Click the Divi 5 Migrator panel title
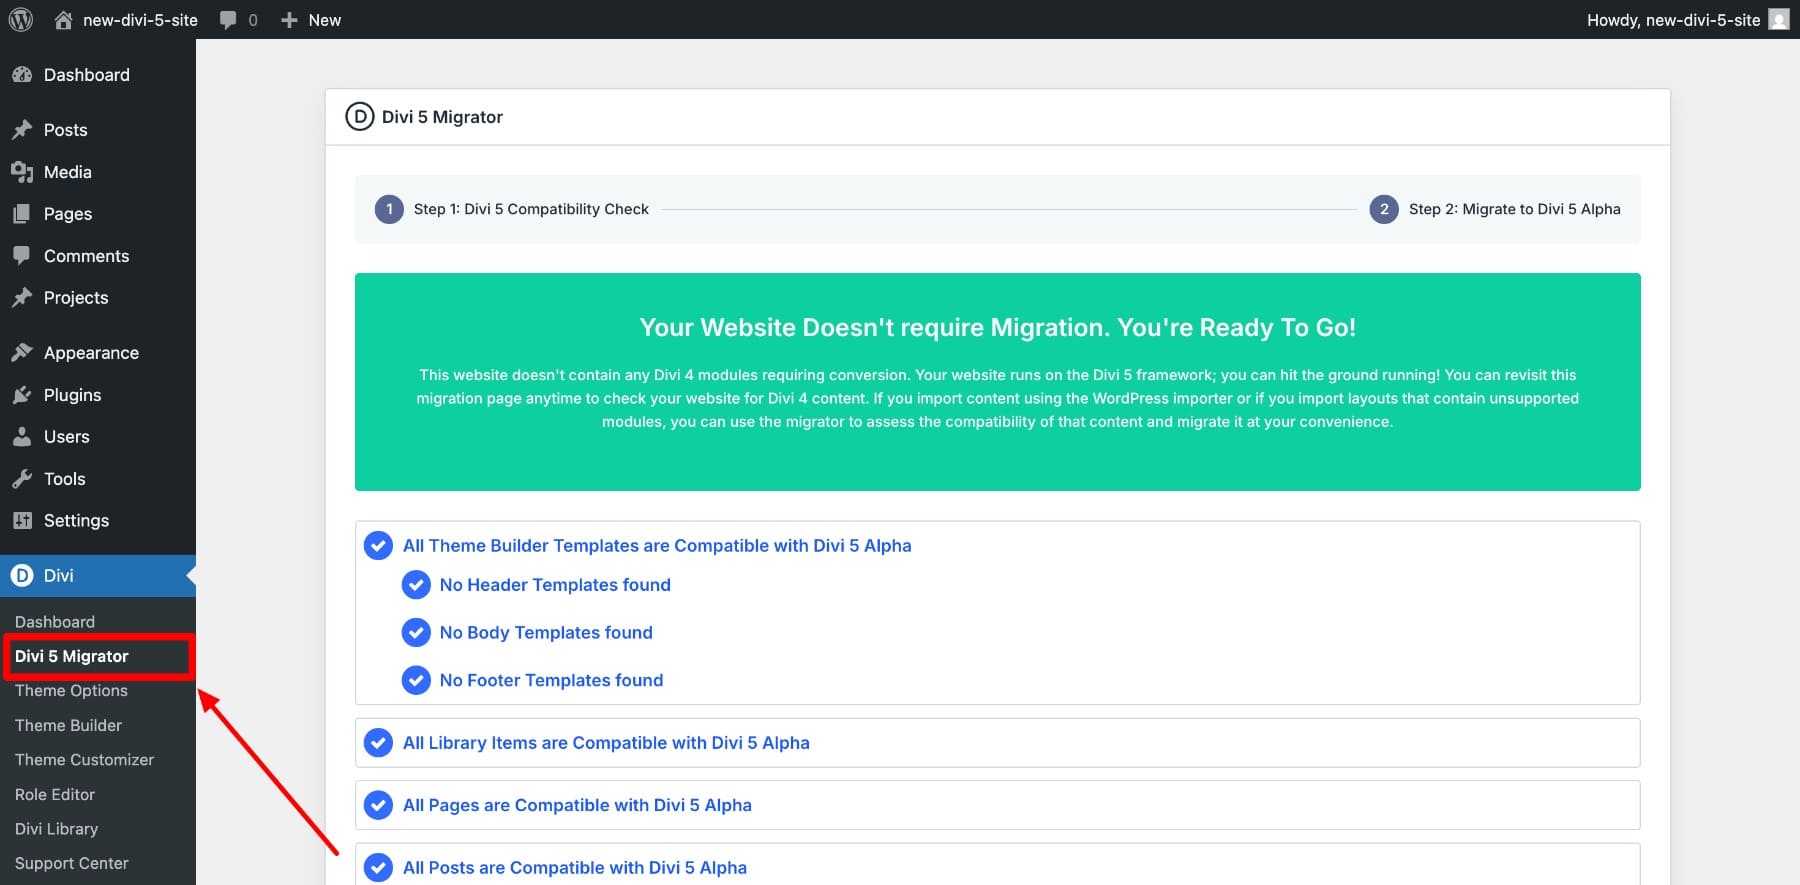The height and width of the screenshot is (885, 1800). coord(442,117)
